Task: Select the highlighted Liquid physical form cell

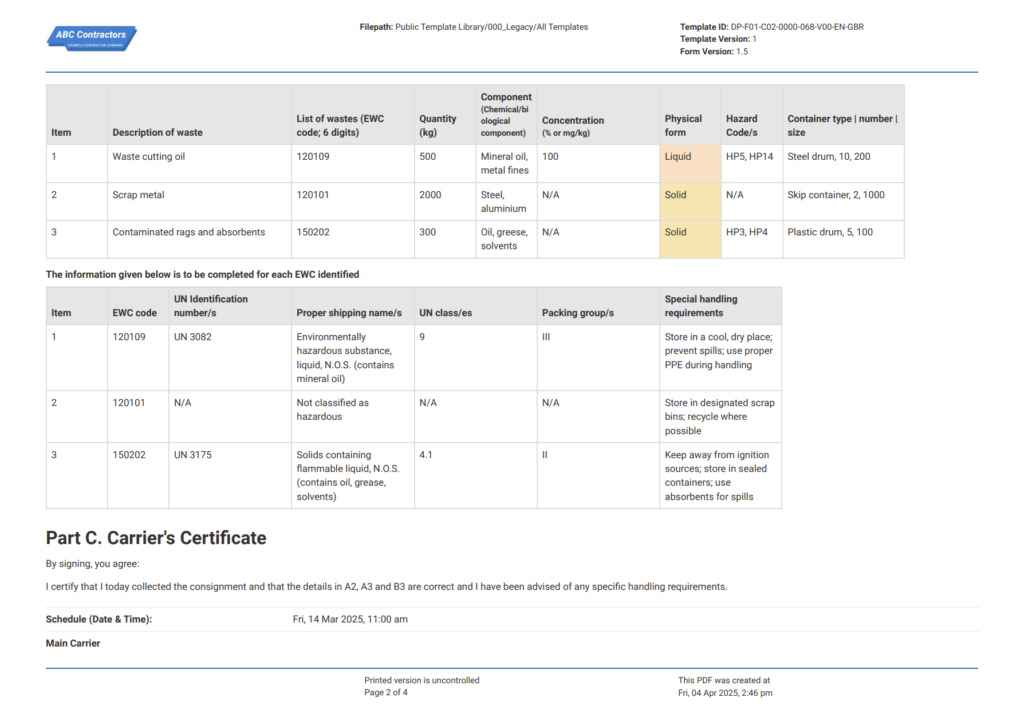Action: point(689,156)
